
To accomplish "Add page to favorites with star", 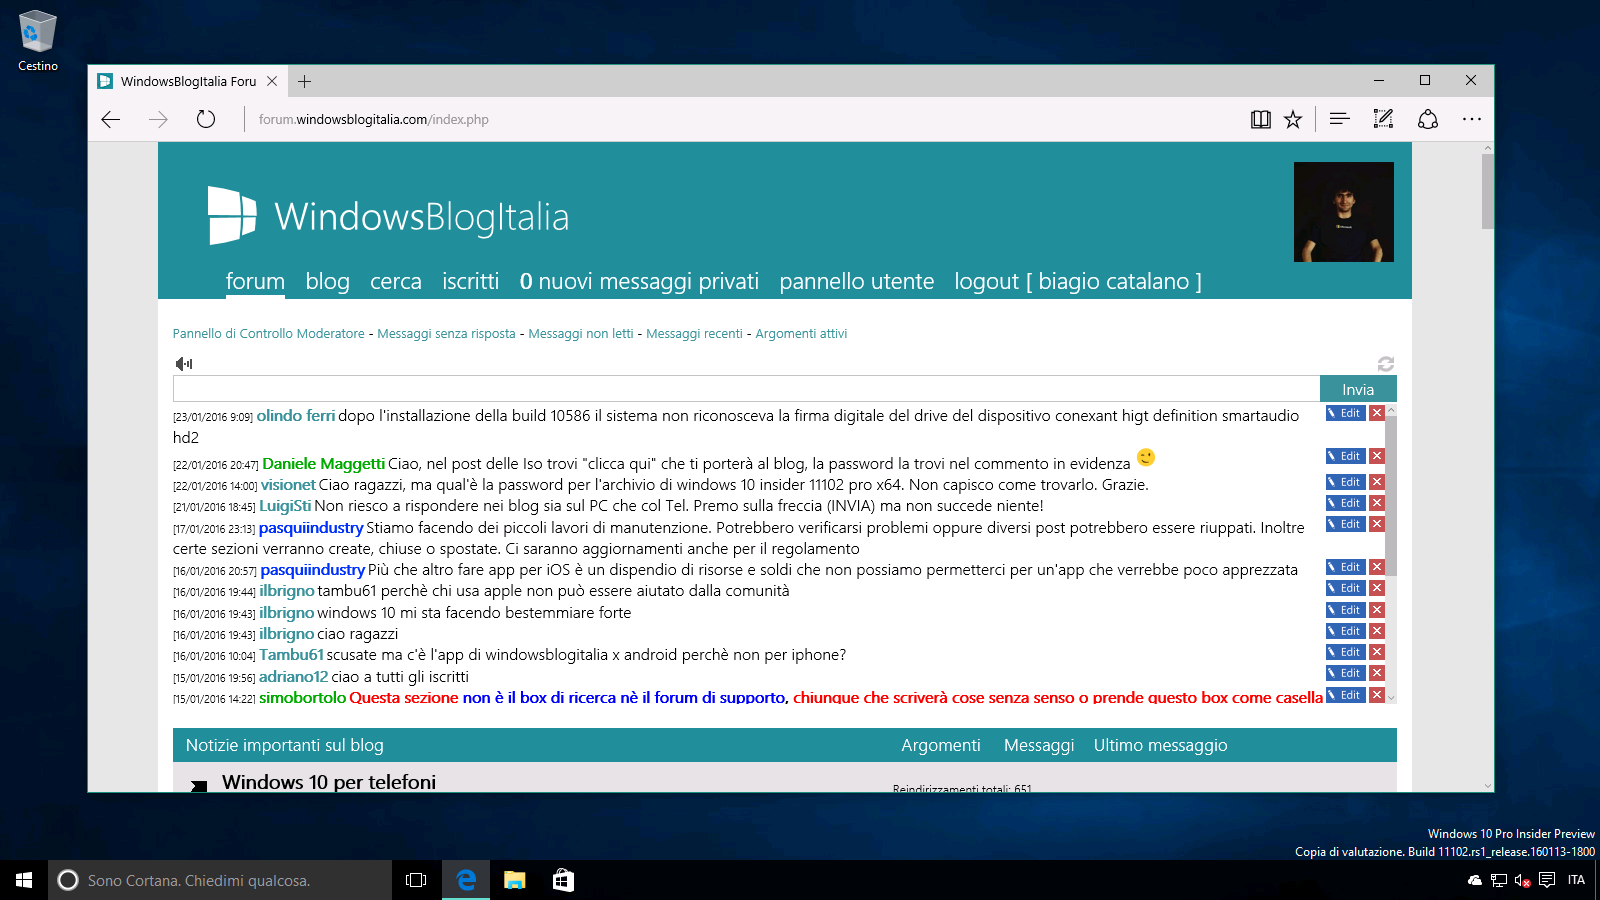I will point(1293,119).
